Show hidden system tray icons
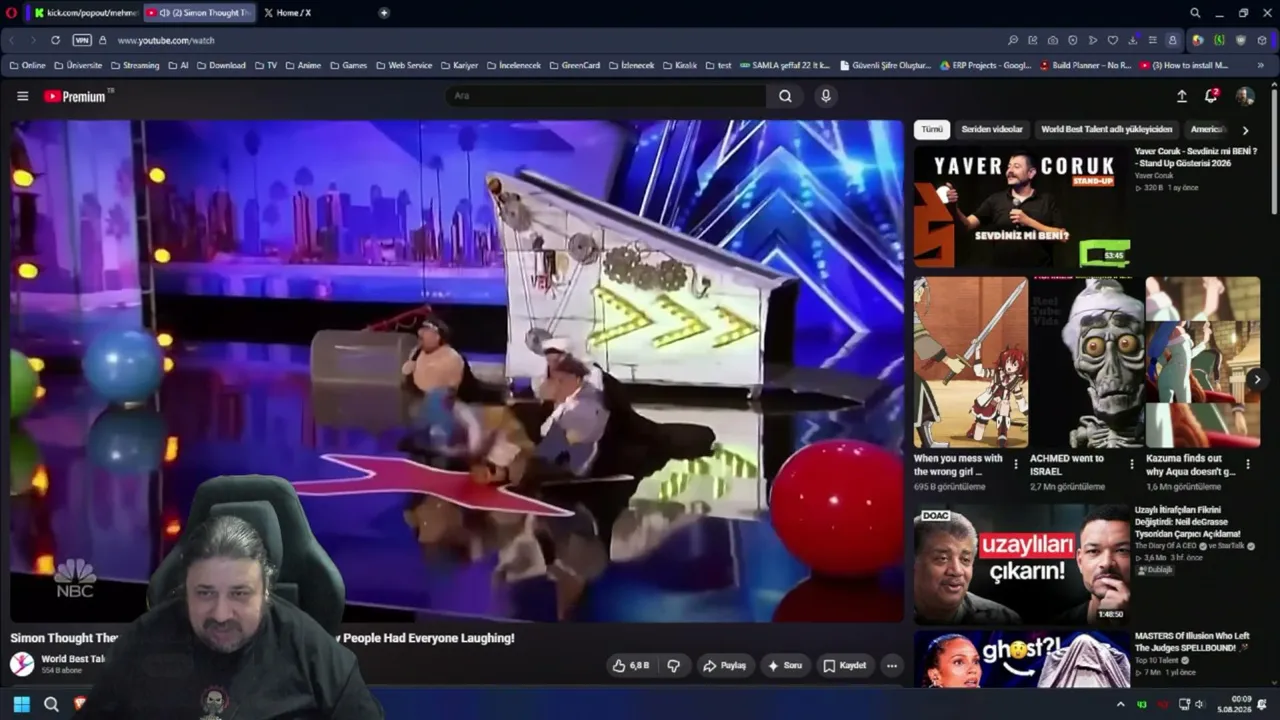The height and width of the screenshot is (720, 1280). [1120, 704]
